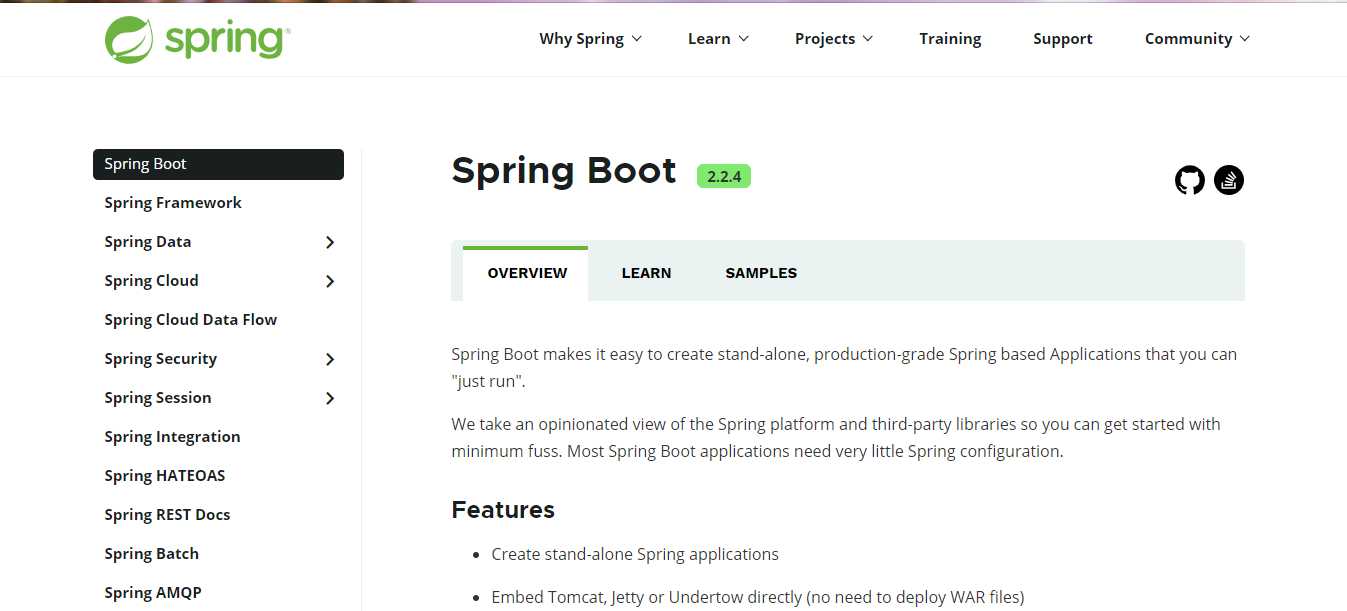This screenshot has height=611, width=1347.
Task: Expand the Why Spring dropdown menu
Action: 590,39
